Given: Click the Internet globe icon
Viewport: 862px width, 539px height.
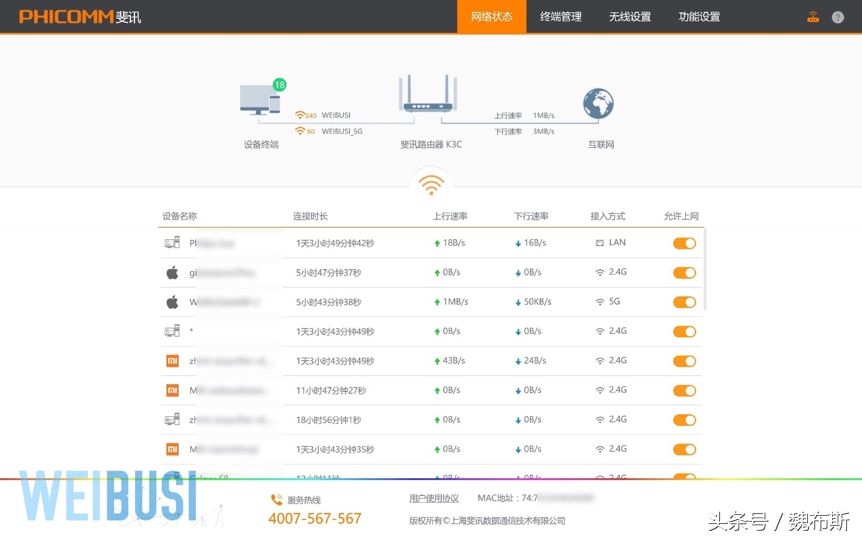Looking at the screenshot, I should pyautogui.click(x=598, y=103).
